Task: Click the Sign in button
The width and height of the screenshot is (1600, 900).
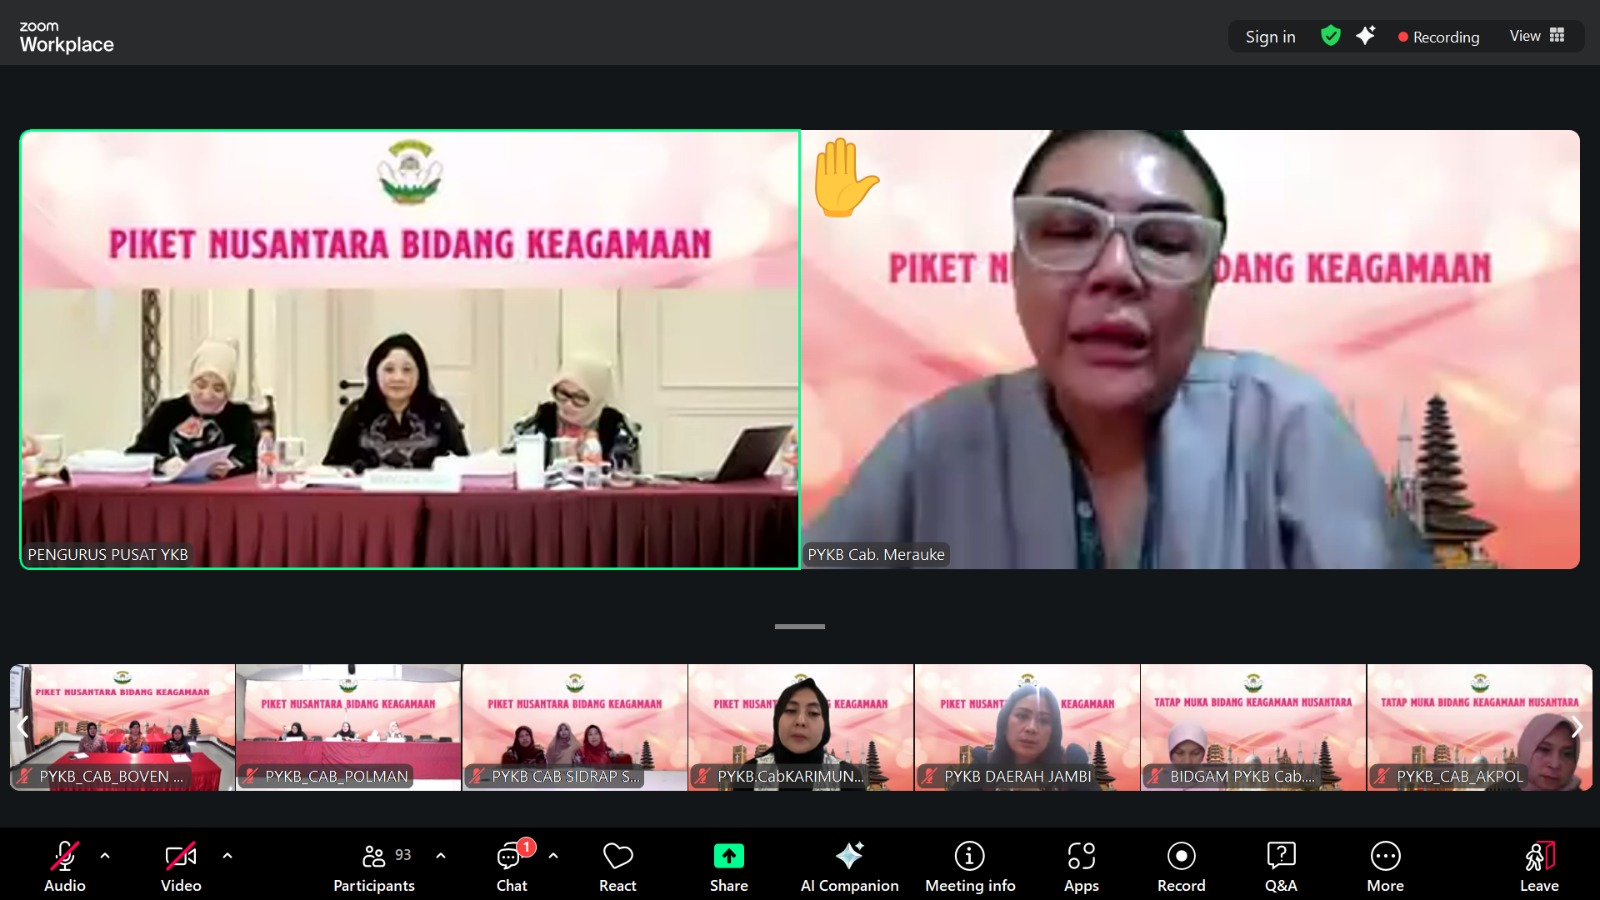Action: coord(1270,37)
